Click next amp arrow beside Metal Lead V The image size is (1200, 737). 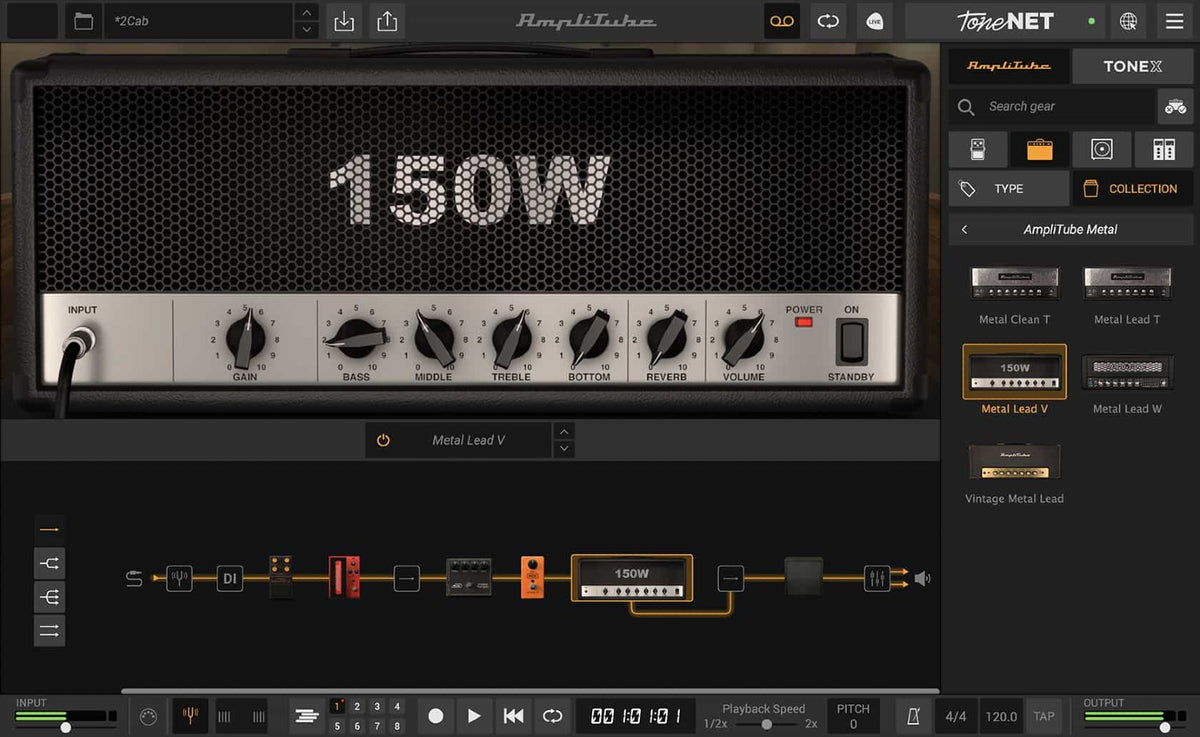565,449
